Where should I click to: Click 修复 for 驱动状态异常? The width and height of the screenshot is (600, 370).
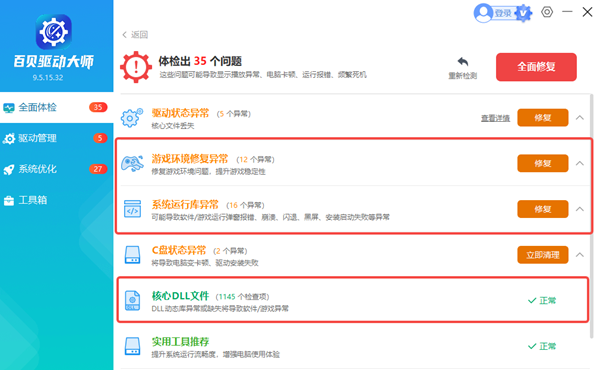click(x=543, y=118)
